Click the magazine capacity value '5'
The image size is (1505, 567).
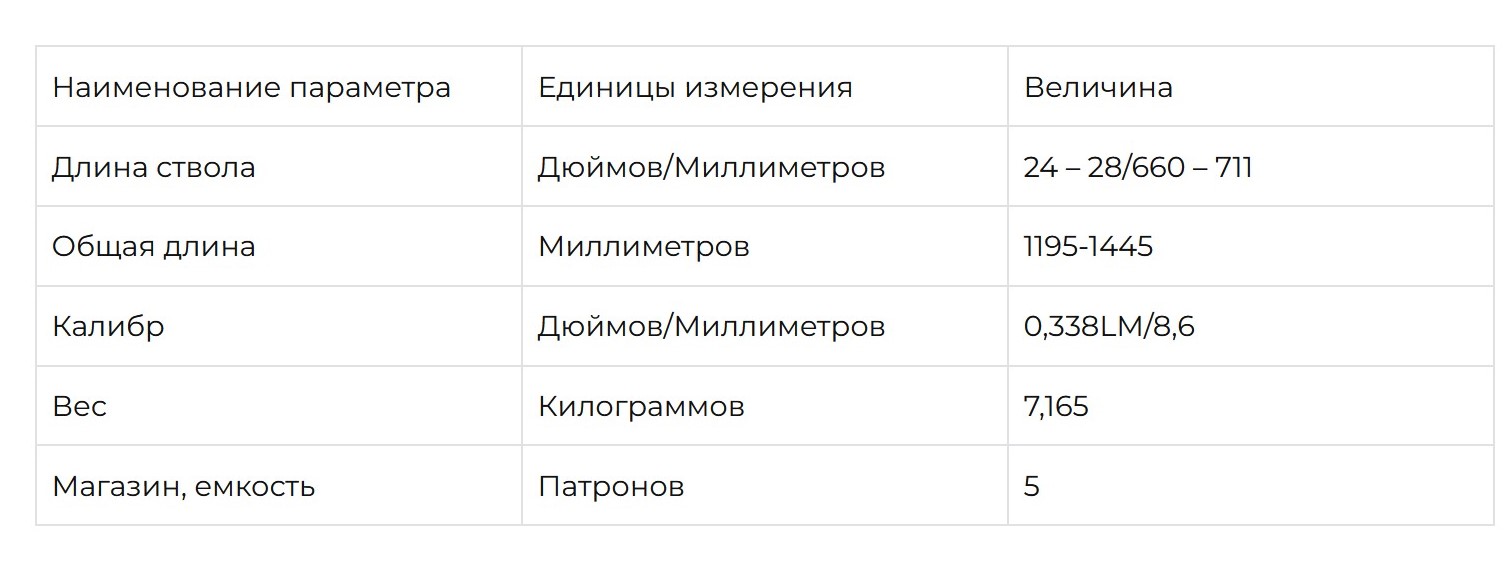click(1032, 487)
